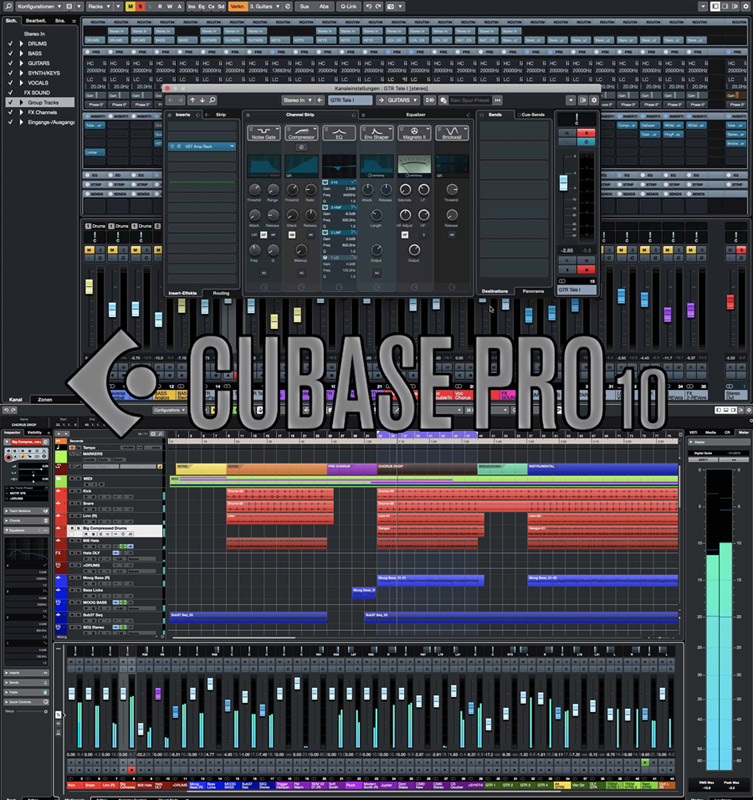Open the Stereo In input routing dropdown
The image size is (753, 800).
click(x=297, y=100)
